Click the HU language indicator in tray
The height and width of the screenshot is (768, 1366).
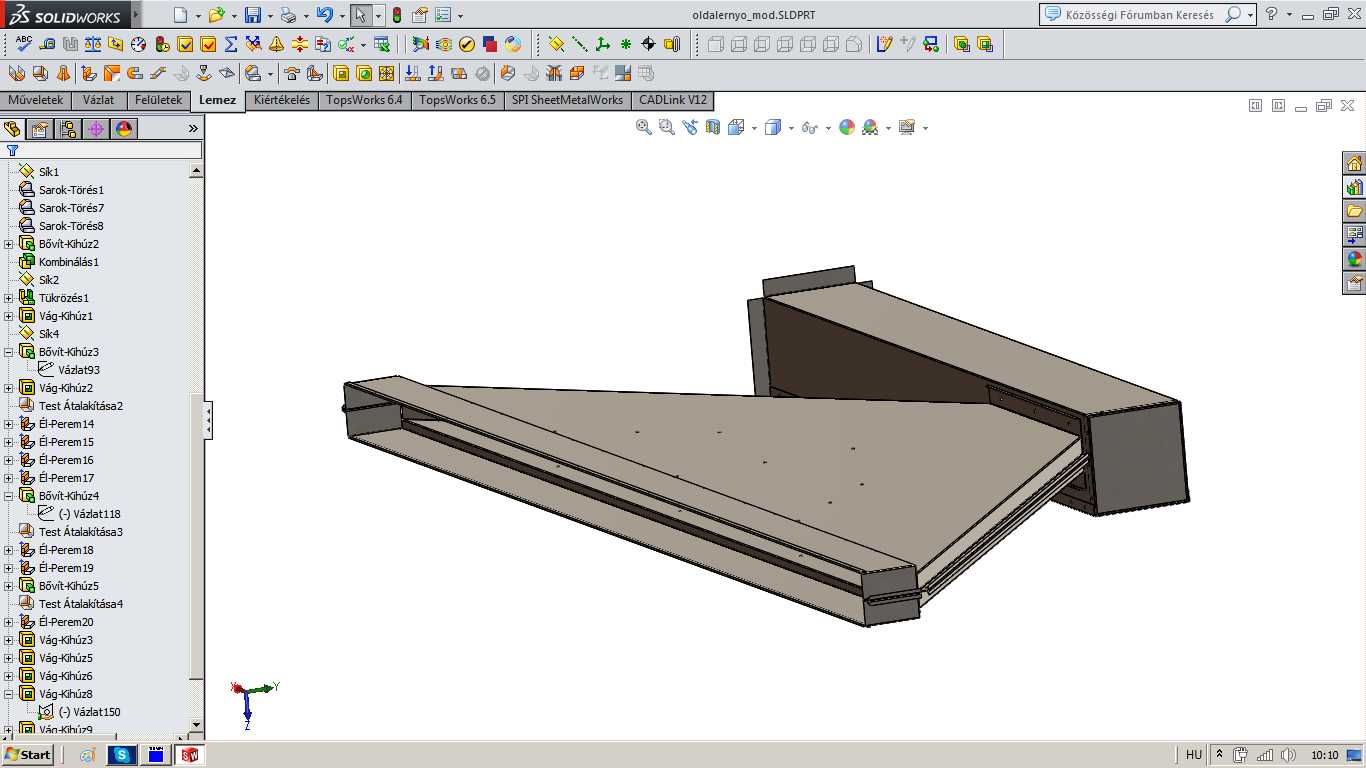(x=1194, y=755)
